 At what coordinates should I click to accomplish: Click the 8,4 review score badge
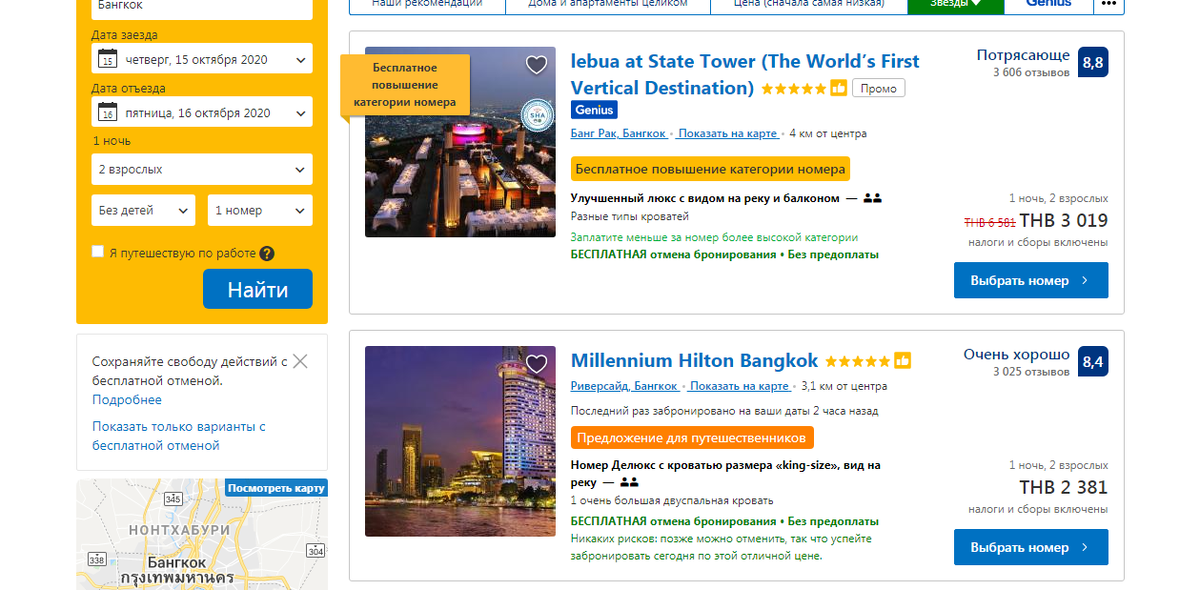1093,363
